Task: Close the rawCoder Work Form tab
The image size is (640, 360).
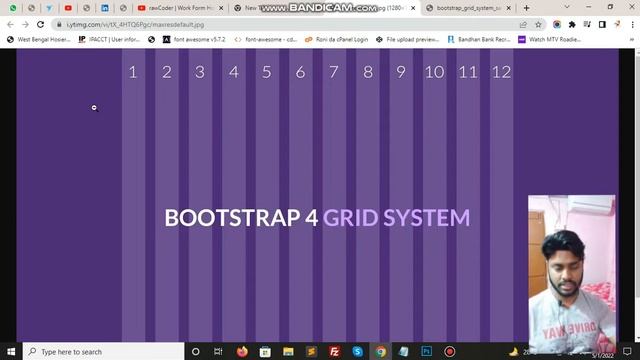Action: tap(221, 8)
